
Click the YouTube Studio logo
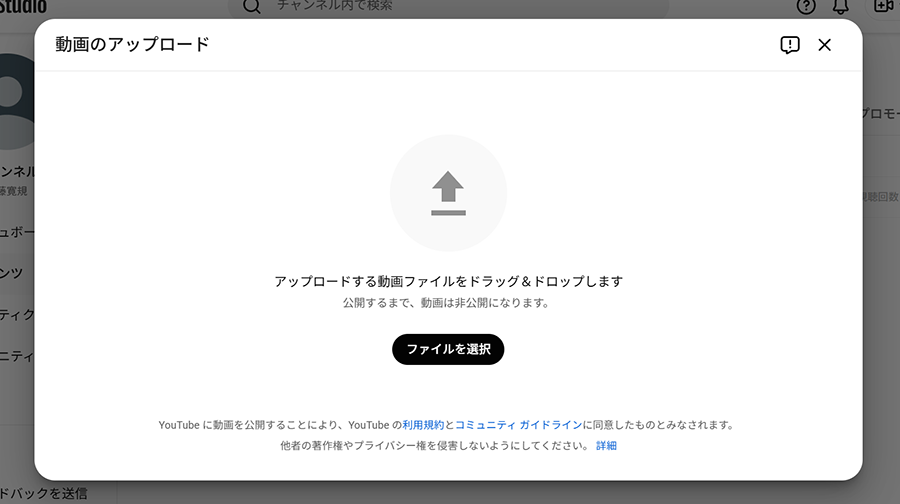22,6
